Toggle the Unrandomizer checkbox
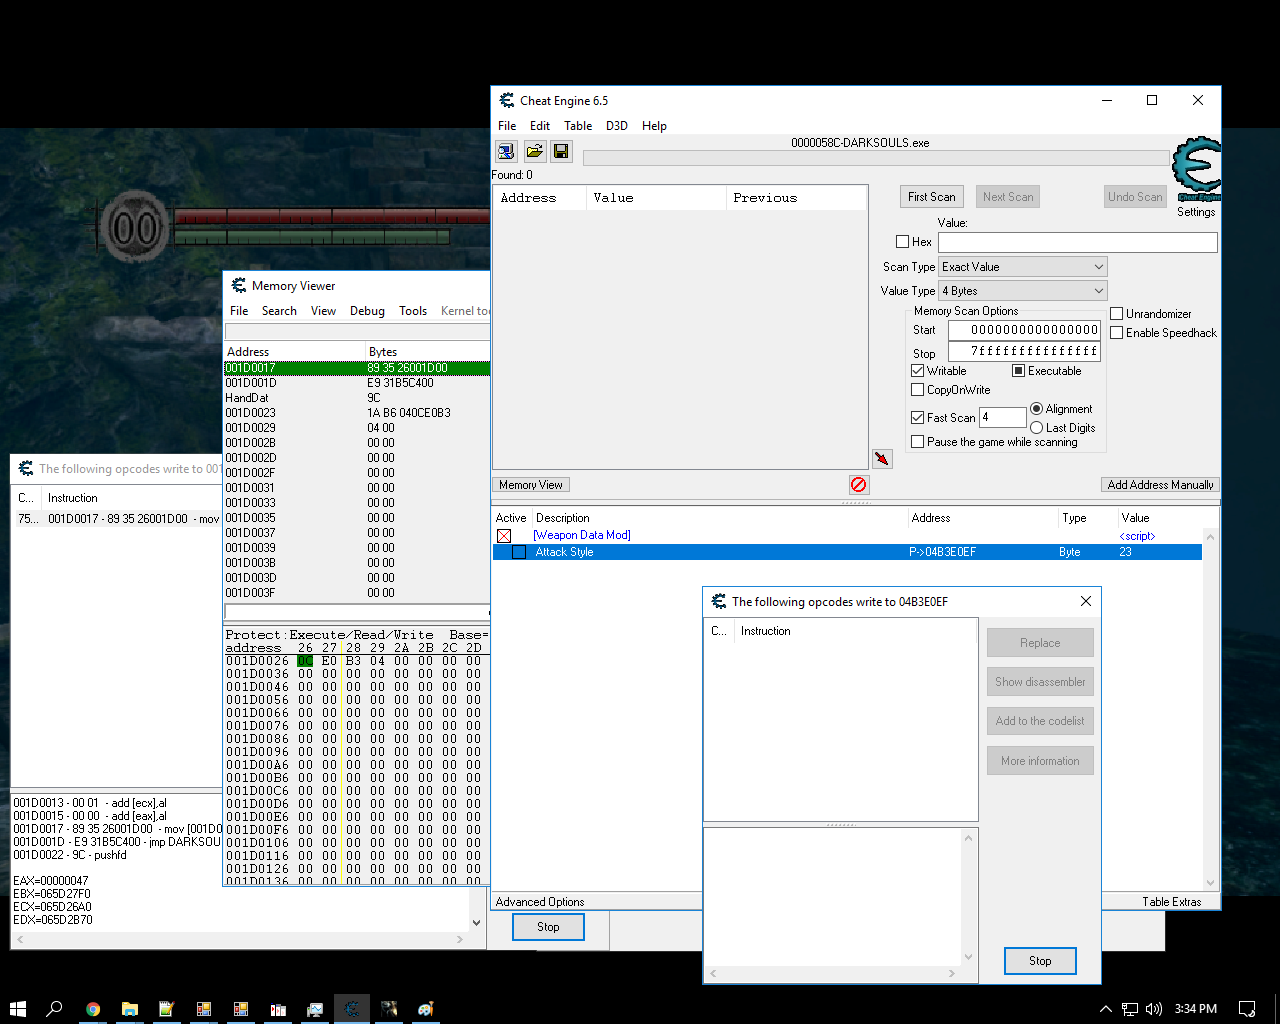Image resolution: width=1280 pixels, height=1024 pixels. (1117, 314)
